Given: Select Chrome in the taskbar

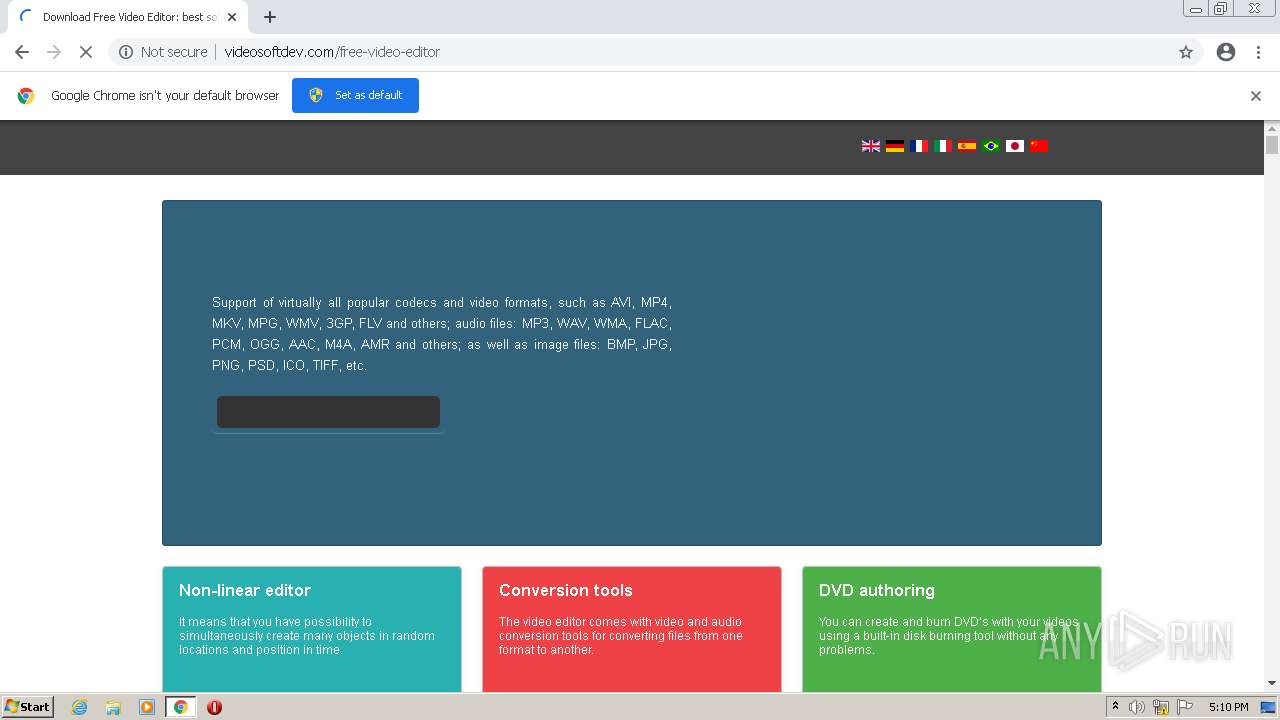Looking at the screenshot, I should point(180,707).
